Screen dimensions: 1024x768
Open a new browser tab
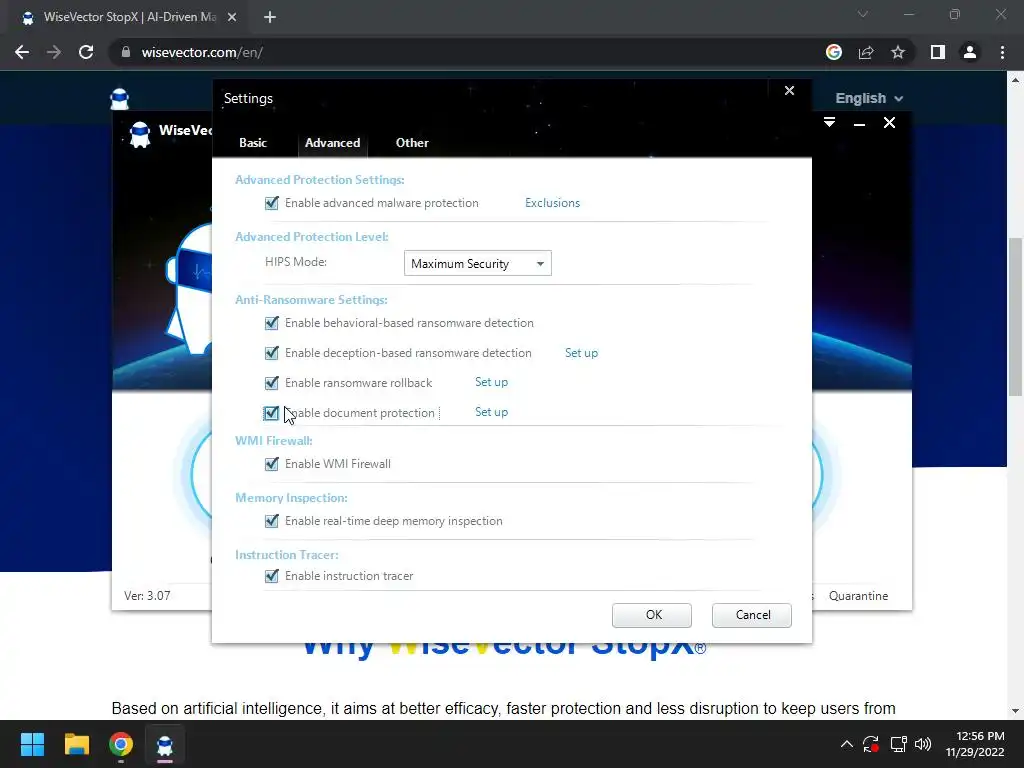point(270,17)
